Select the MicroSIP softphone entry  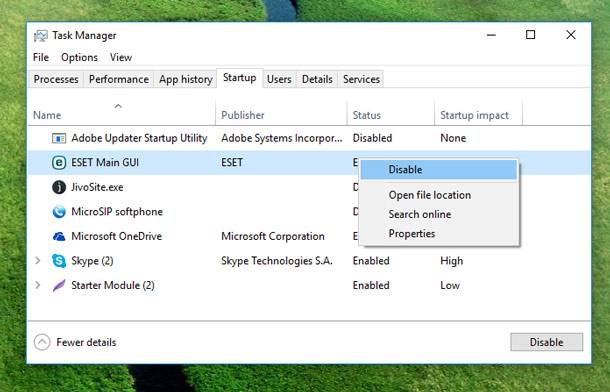pyautogui.click(x=117, y=212)
